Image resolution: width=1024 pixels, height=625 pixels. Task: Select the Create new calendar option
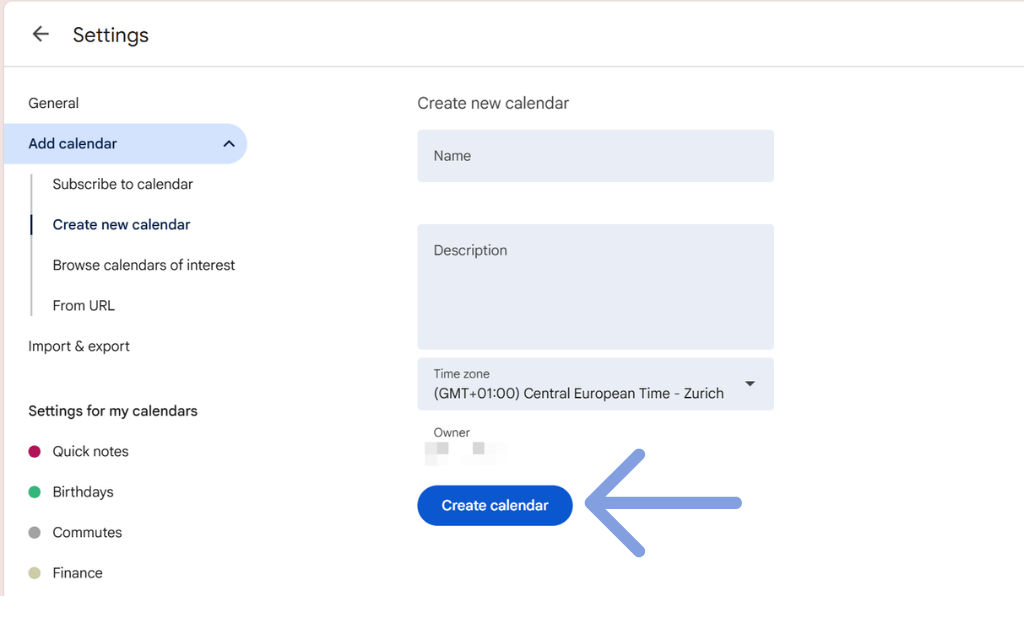(x=121, y=224)
